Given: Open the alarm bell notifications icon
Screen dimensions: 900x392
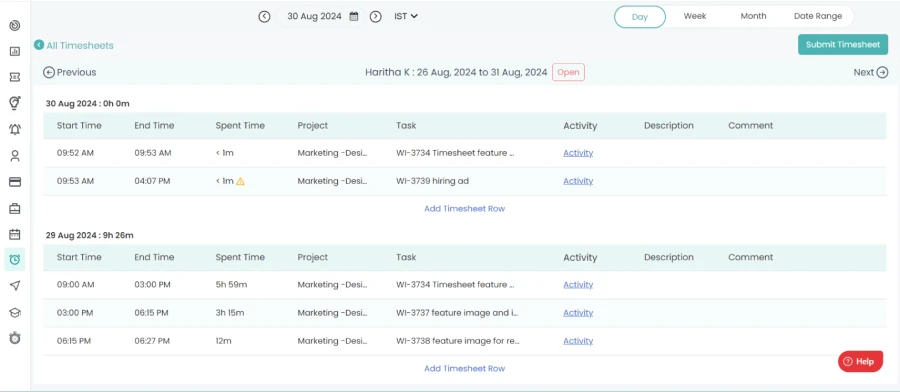Looking at the screenshot, I should pyautogui.click(x=15, y=129).
